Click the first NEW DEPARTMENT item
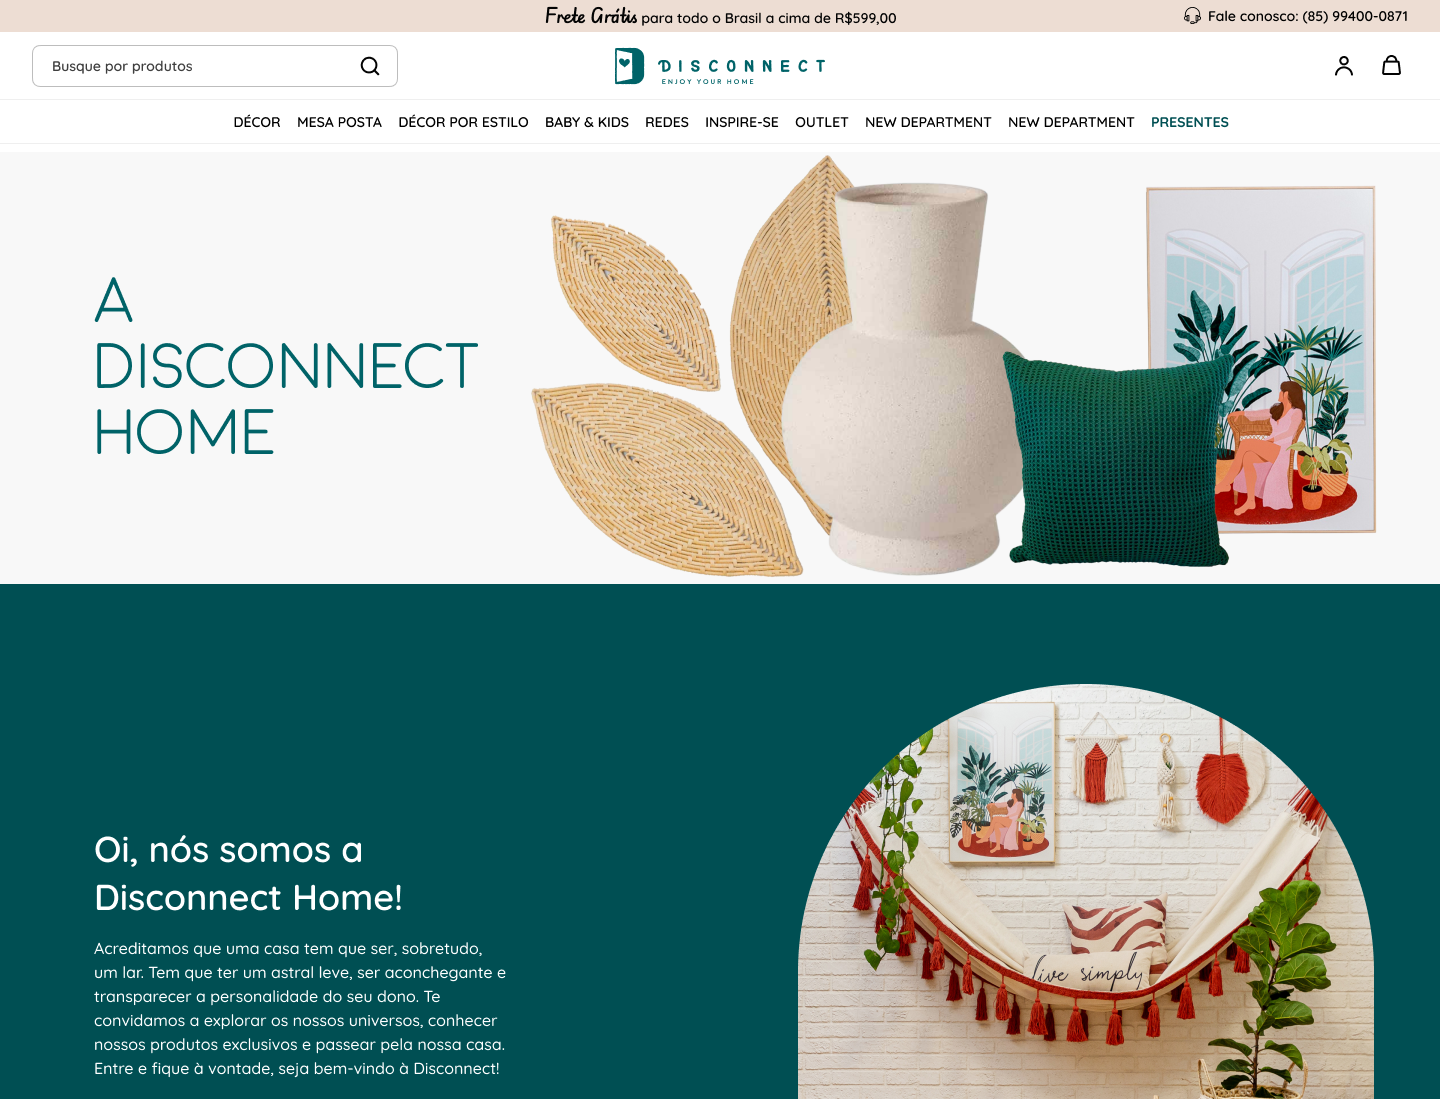 (x=928, y=122)
